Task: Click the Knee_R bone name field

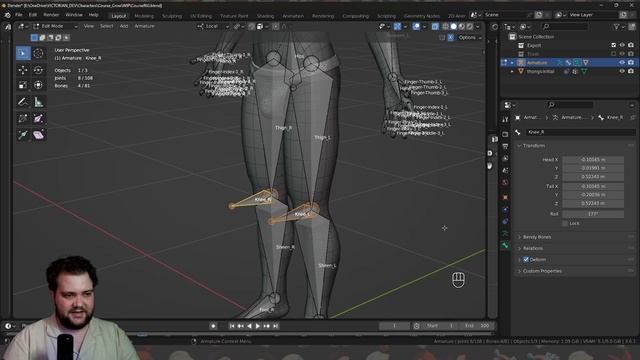Action: (x=580, y=132)
